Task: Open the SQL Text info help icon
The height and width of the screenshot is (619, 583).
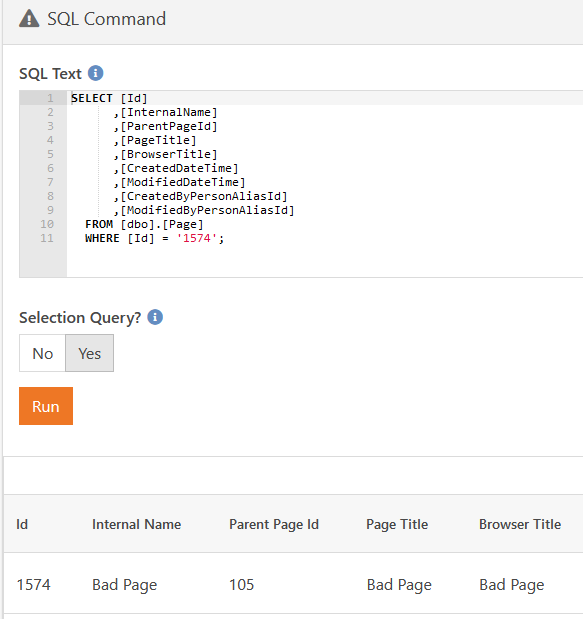Action: pos(96,73)
